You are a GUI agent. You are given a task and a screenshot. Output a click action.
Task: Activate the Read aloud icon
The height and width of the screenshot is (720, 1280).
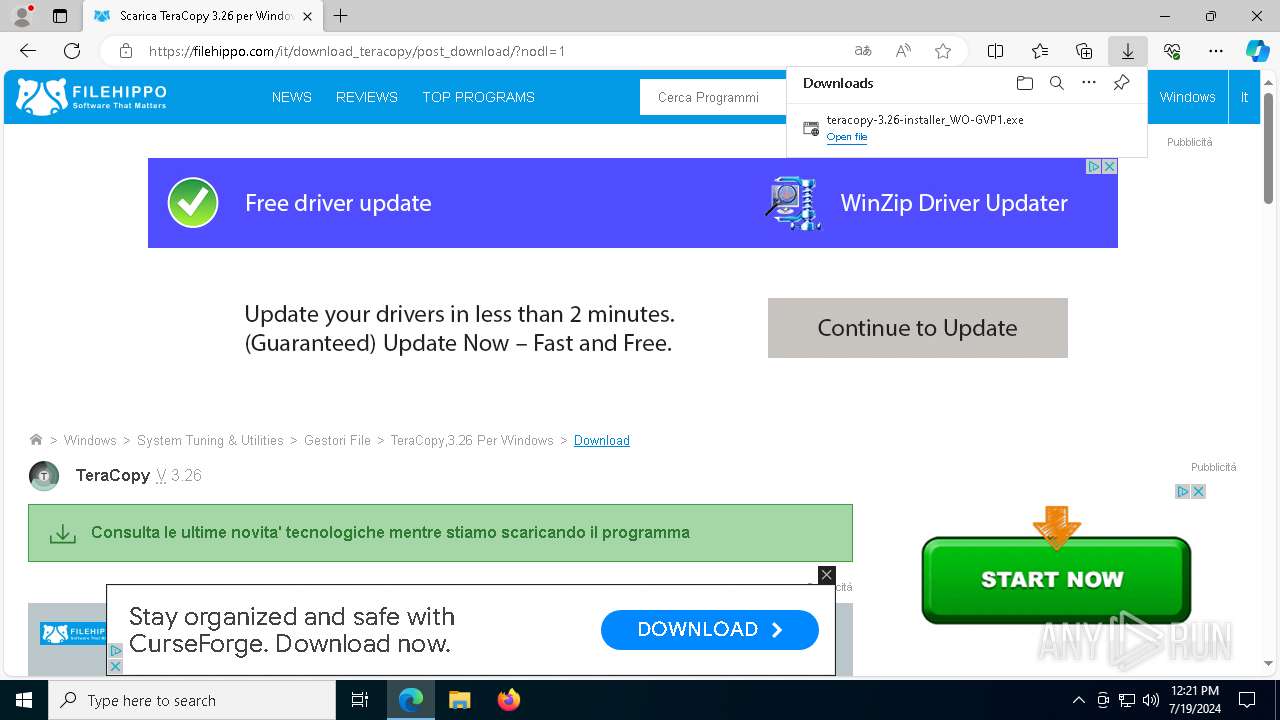tap(903, 51)
